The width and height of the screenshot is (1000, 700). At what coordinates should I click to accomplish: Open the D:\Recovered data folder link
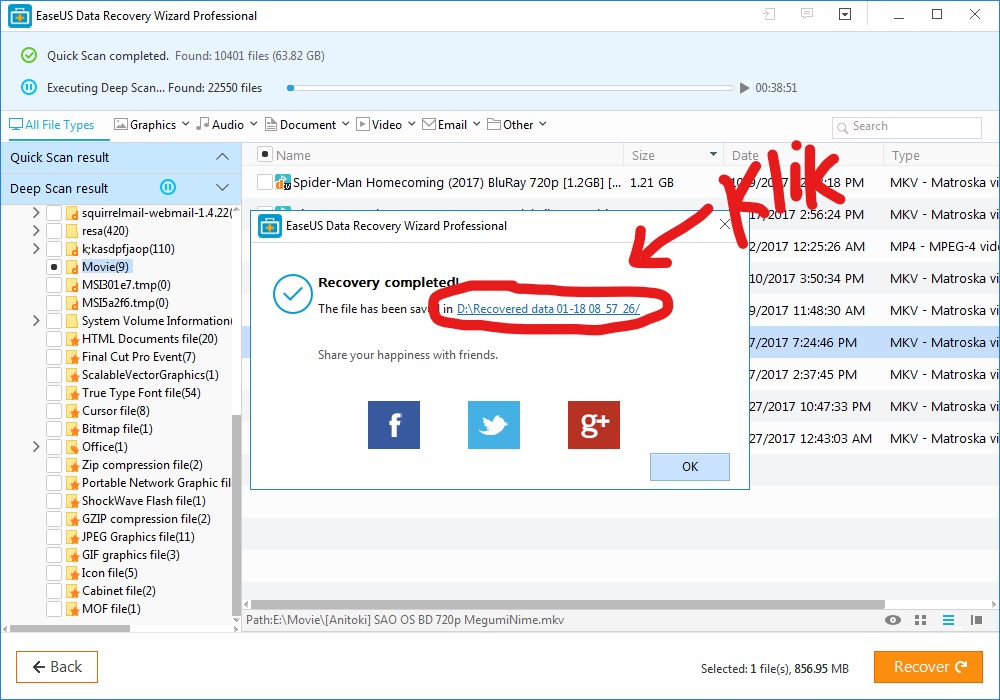tap(548, 309)
